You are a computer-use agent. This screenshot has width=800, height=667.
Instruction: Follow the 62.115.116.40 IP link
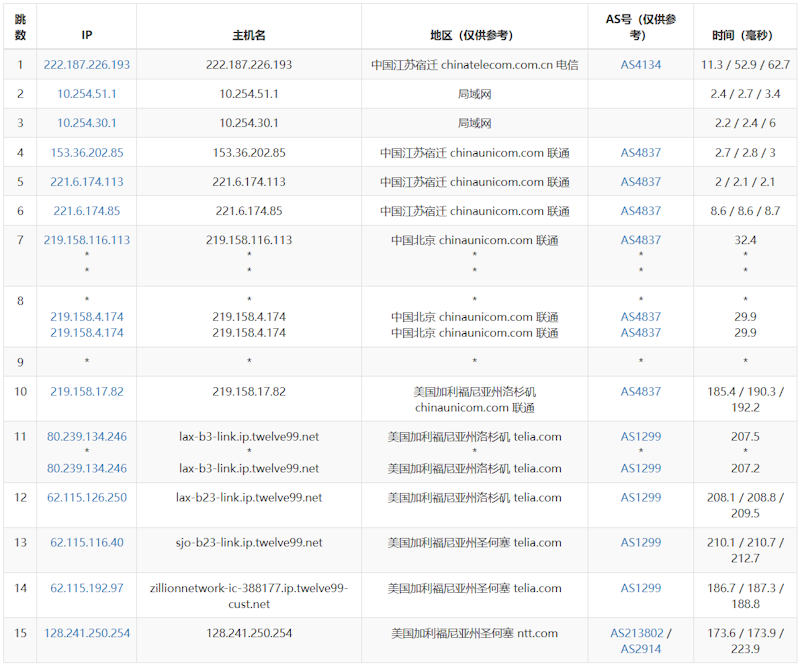coord(87,542)
